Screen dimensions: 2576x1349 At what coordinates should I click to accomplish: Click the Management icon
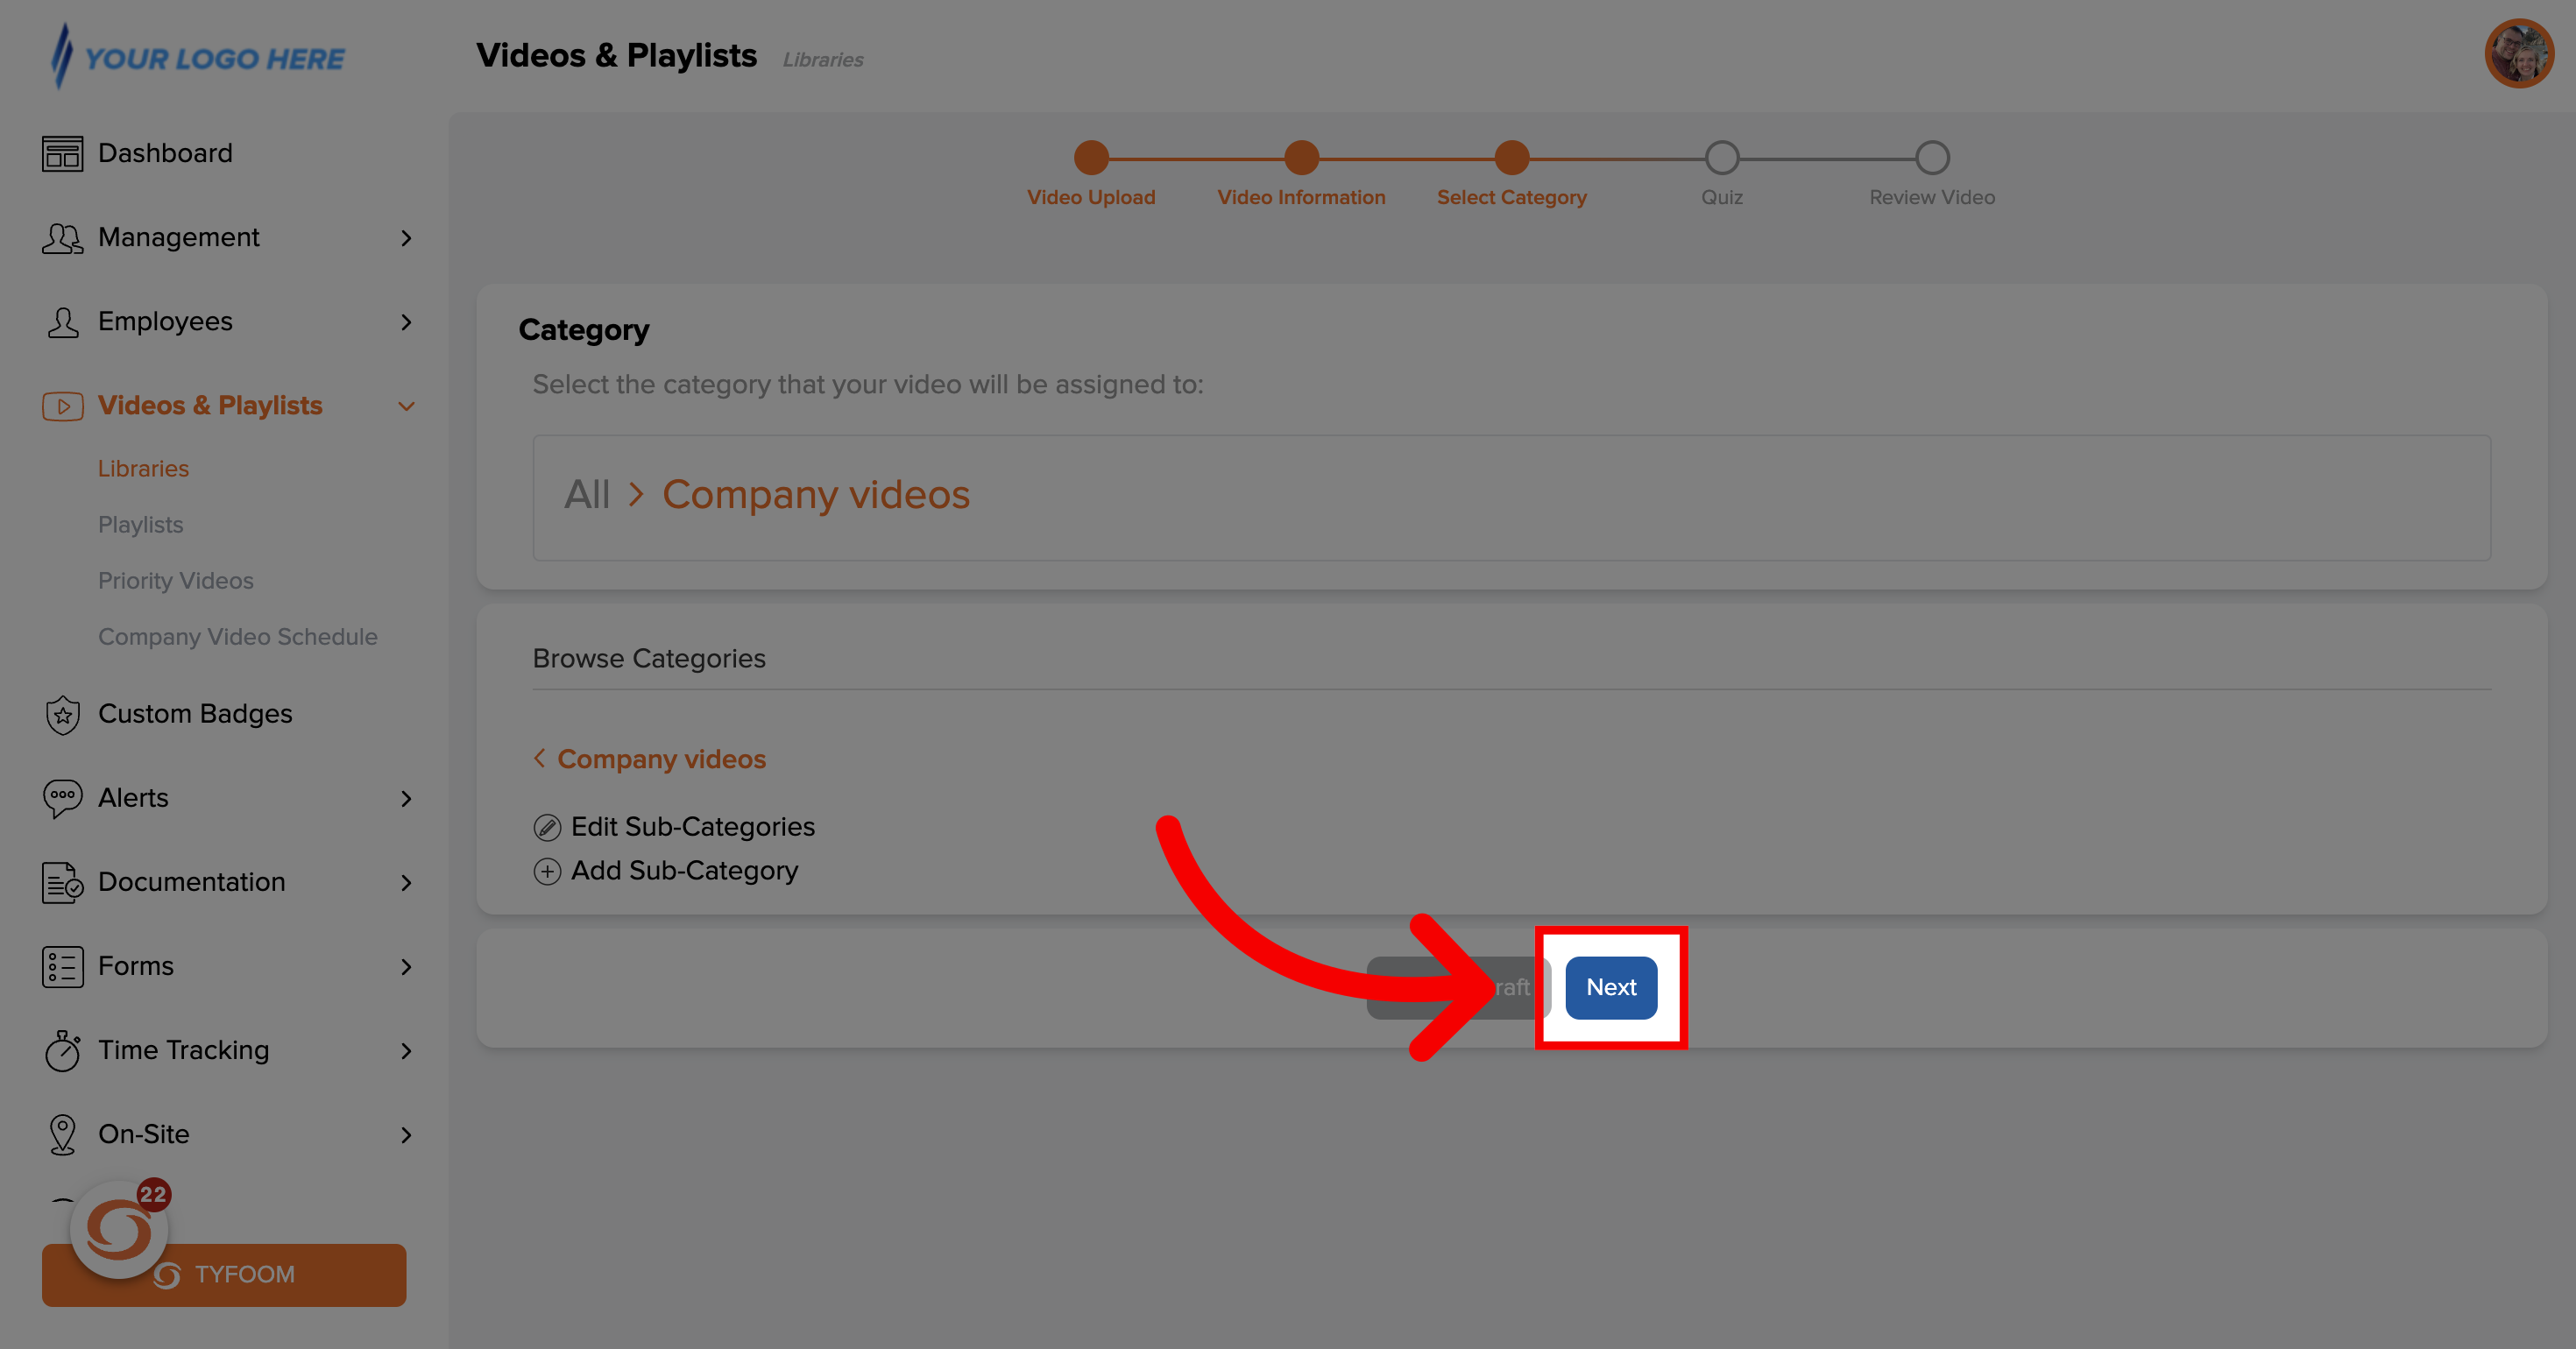(x=61, y=235)
